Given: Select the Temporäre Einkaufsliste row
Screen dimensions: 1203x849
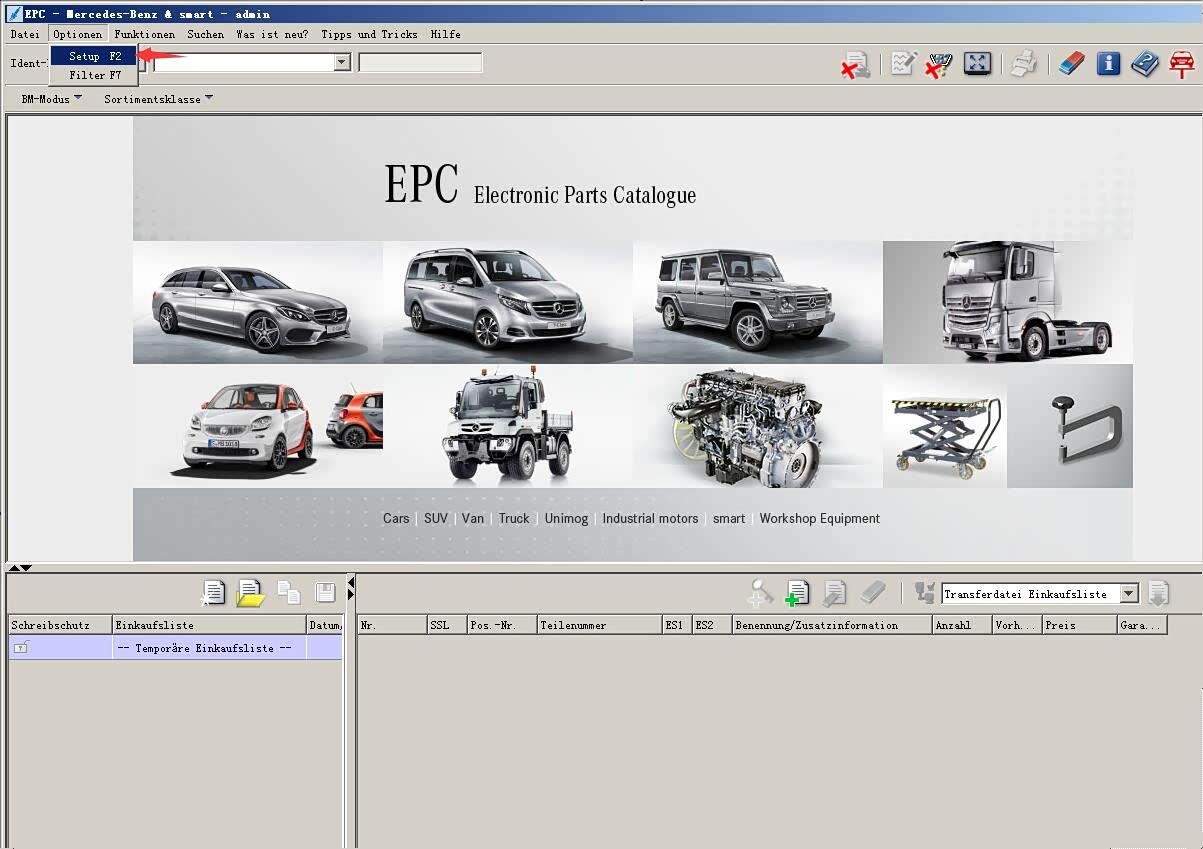Looking at the screenshot, I should (175, 648).
